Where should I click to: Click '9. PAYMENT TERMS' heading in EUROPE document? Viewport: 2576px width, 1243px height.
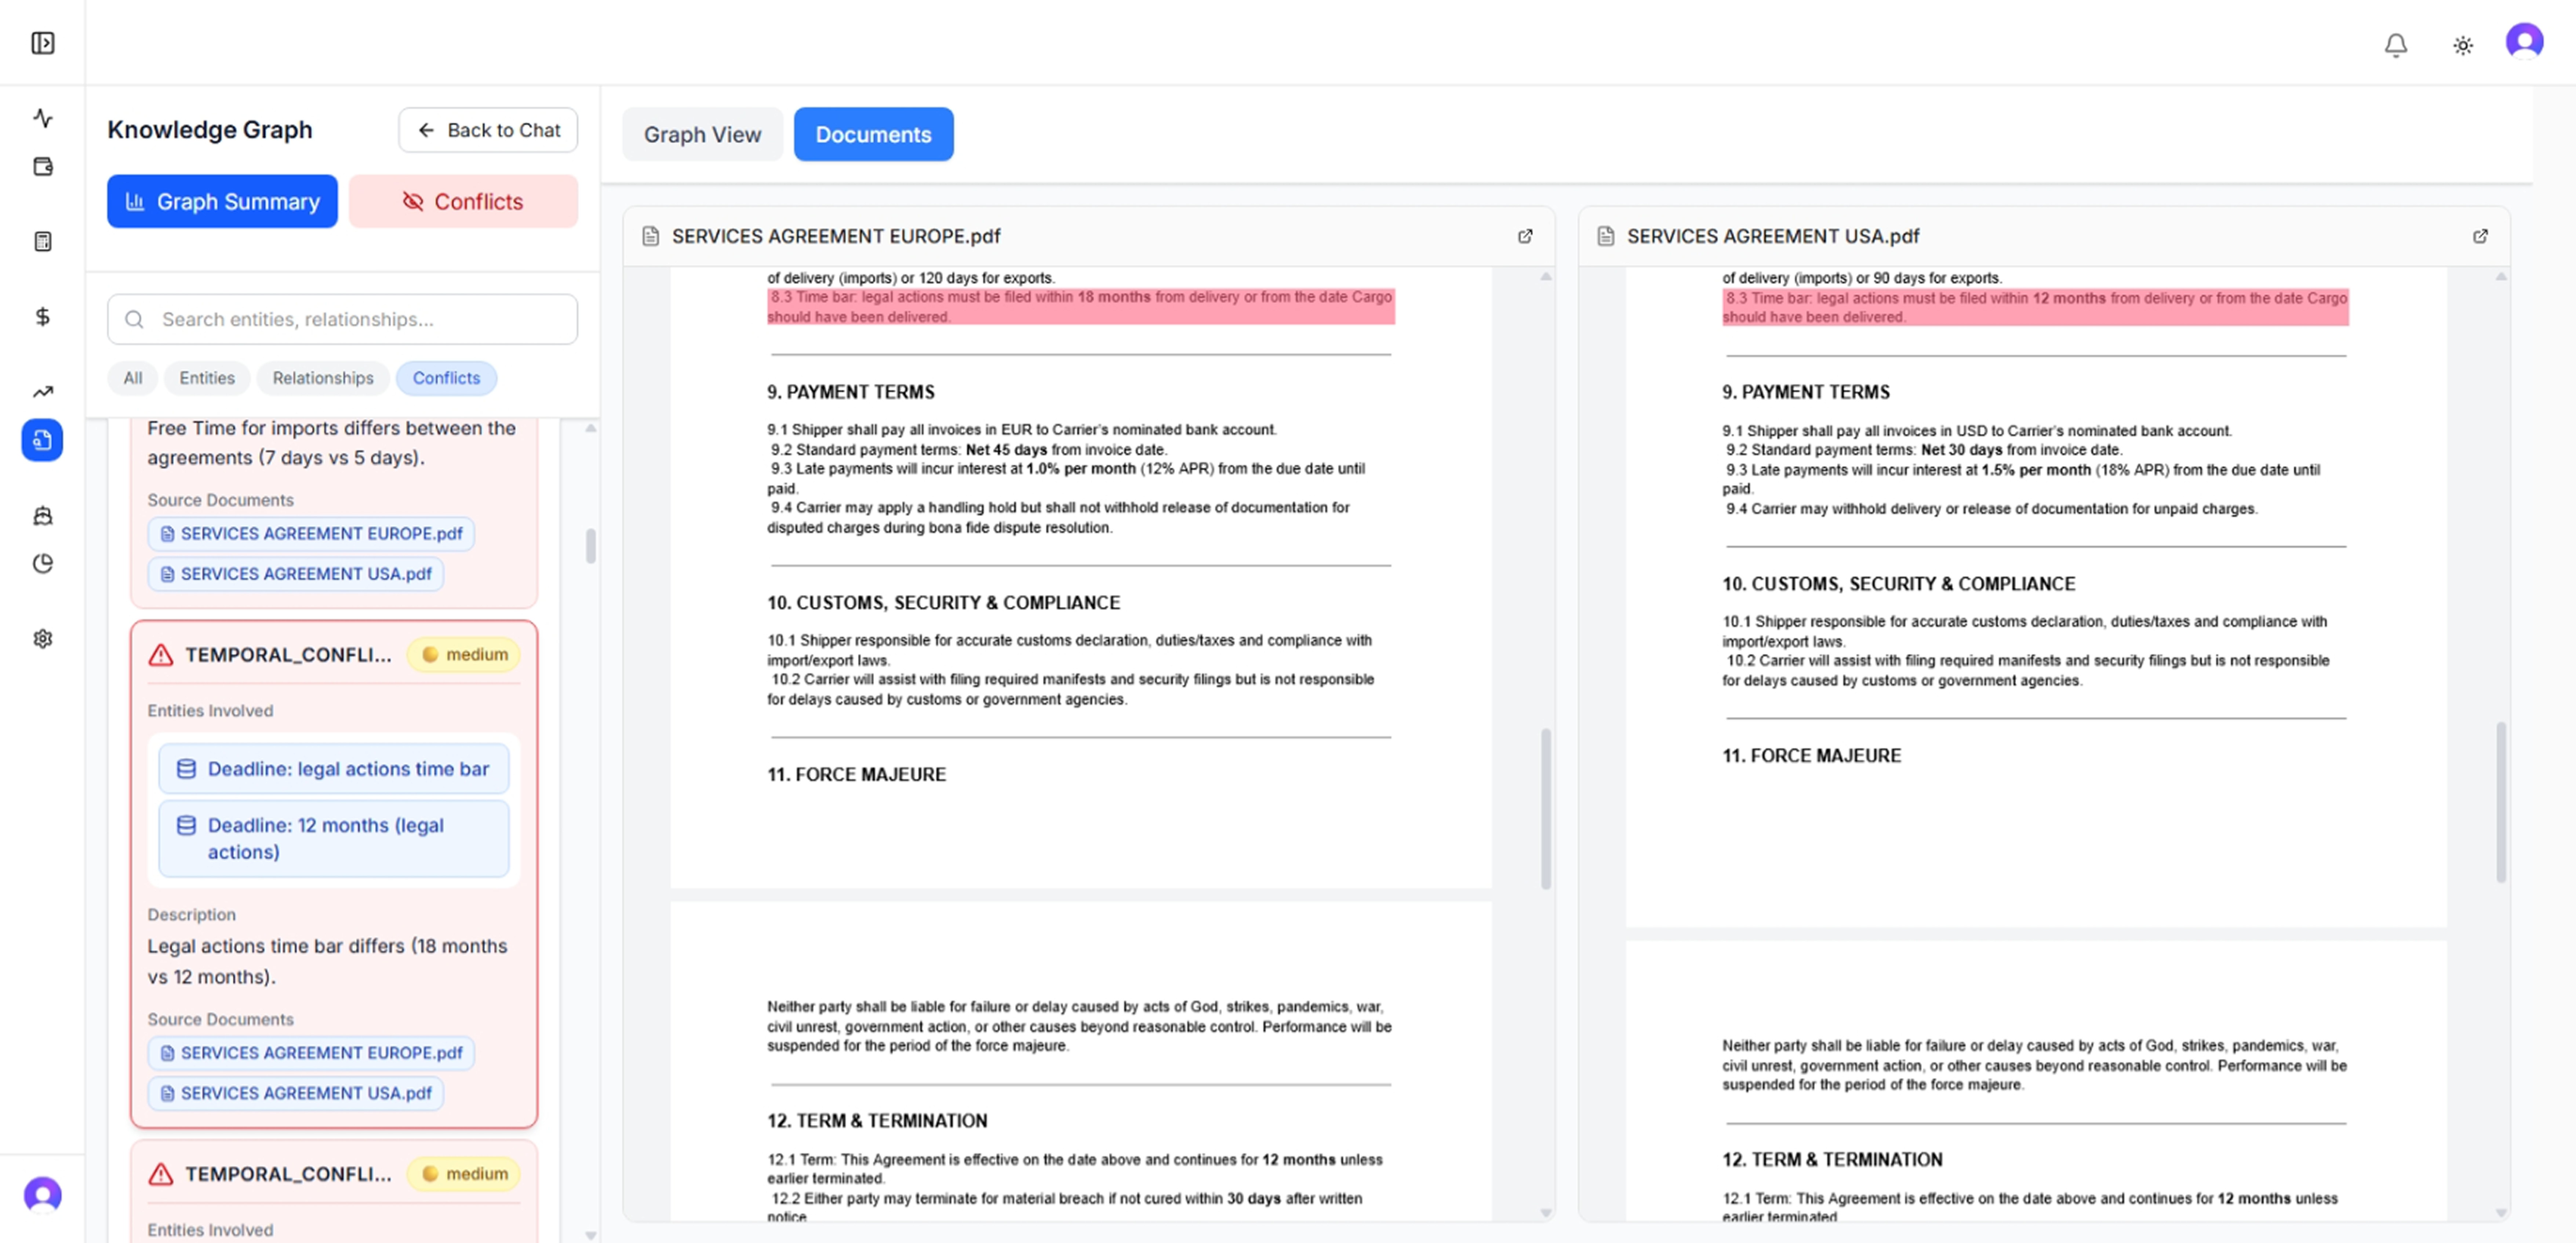[x=851, y=392]
